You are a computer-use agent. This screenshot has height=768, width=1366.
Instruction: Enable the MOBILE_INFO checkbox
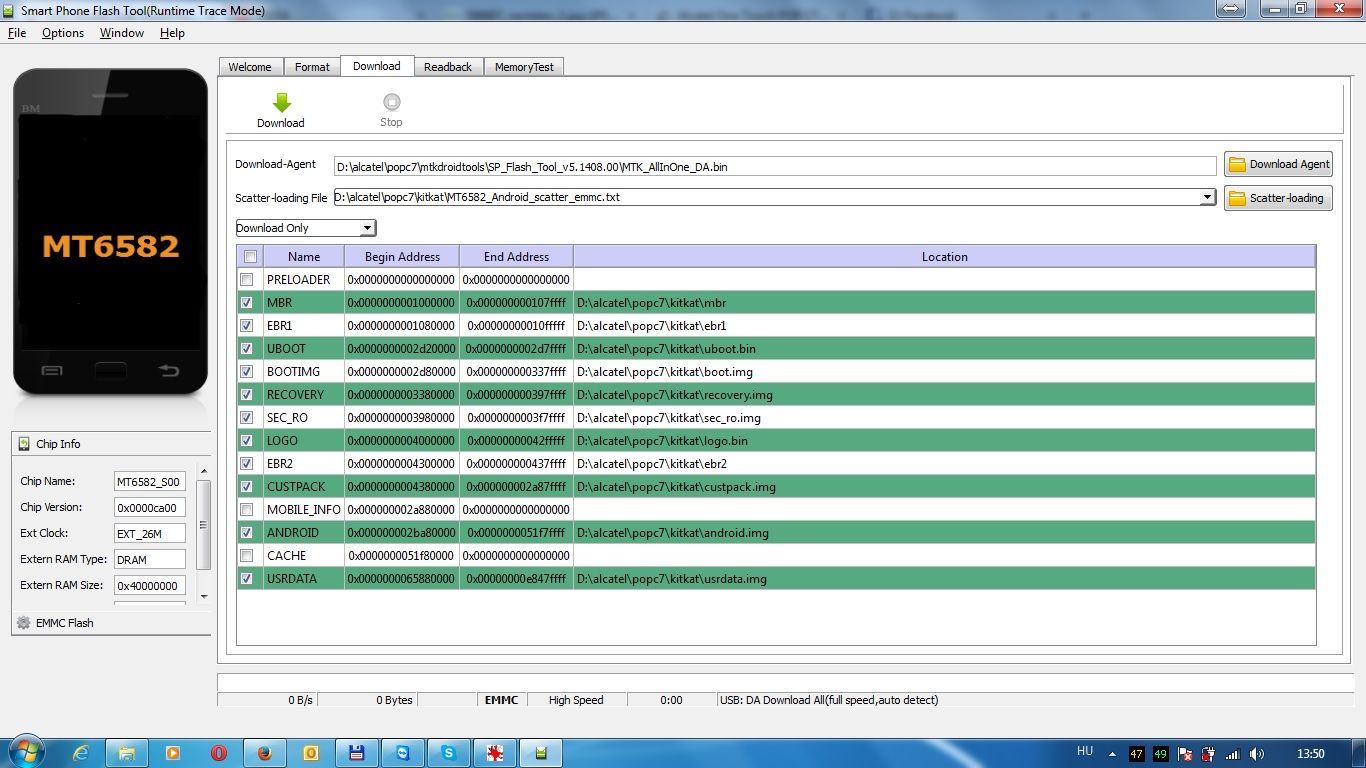(247, 510)
